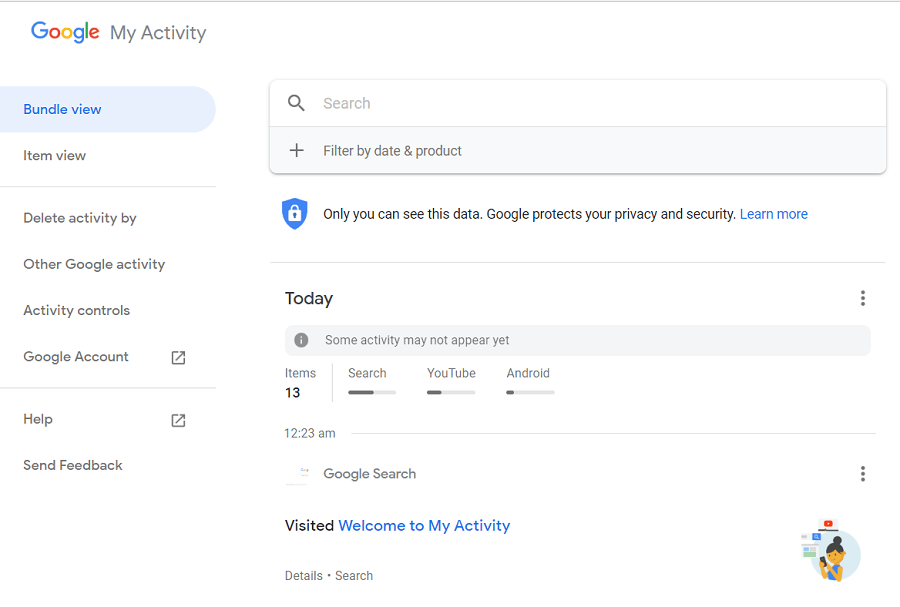The width and height of the screenshot is (900, 607).
Task: Focus the Search input field
Action: pos(578,103)
